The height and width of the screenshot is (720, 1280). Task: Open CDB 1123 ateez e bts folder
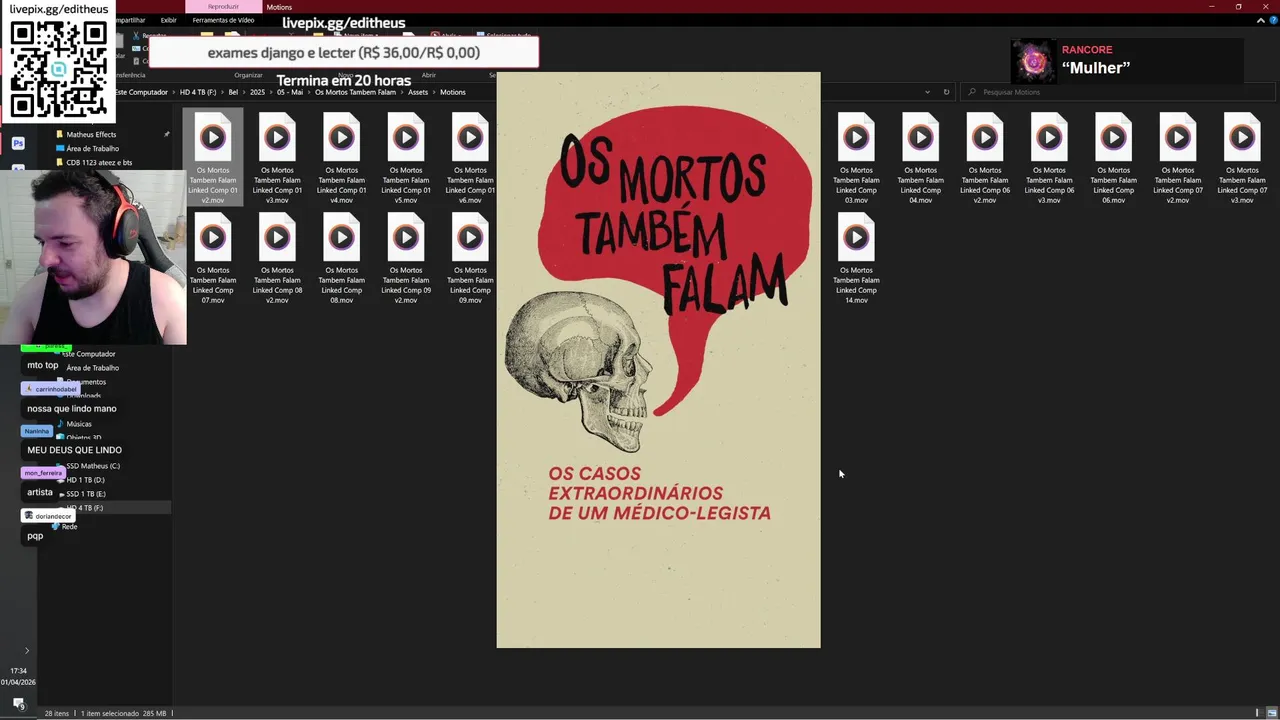tap(99, 162)
